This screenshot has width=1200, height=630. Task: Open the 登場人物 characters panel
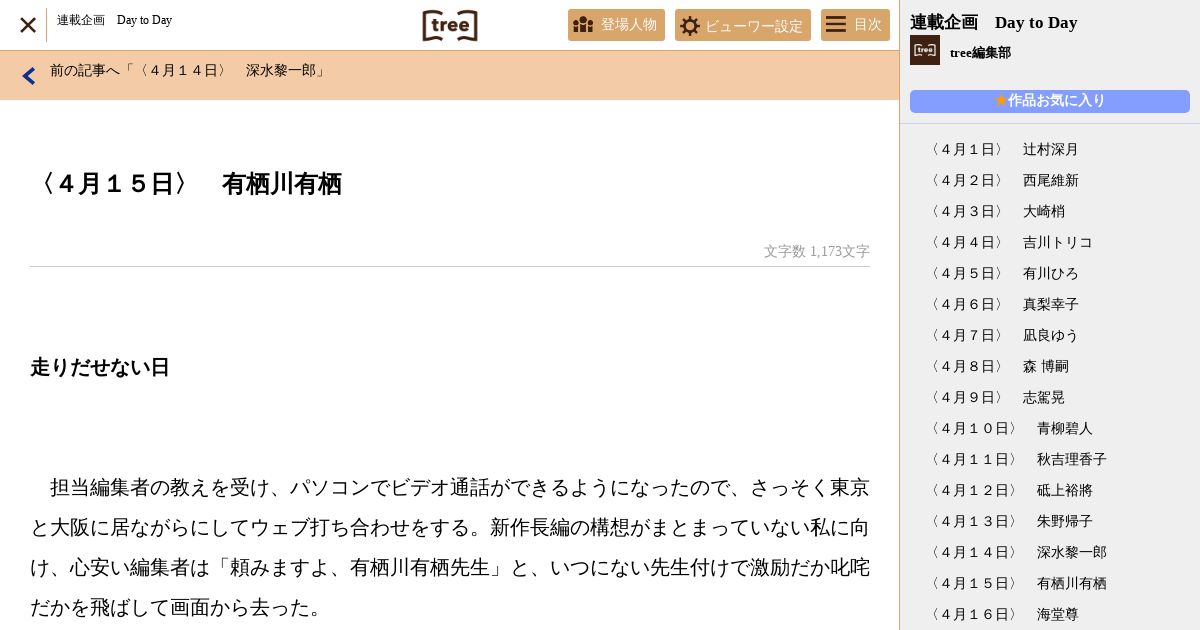(616, 25)
